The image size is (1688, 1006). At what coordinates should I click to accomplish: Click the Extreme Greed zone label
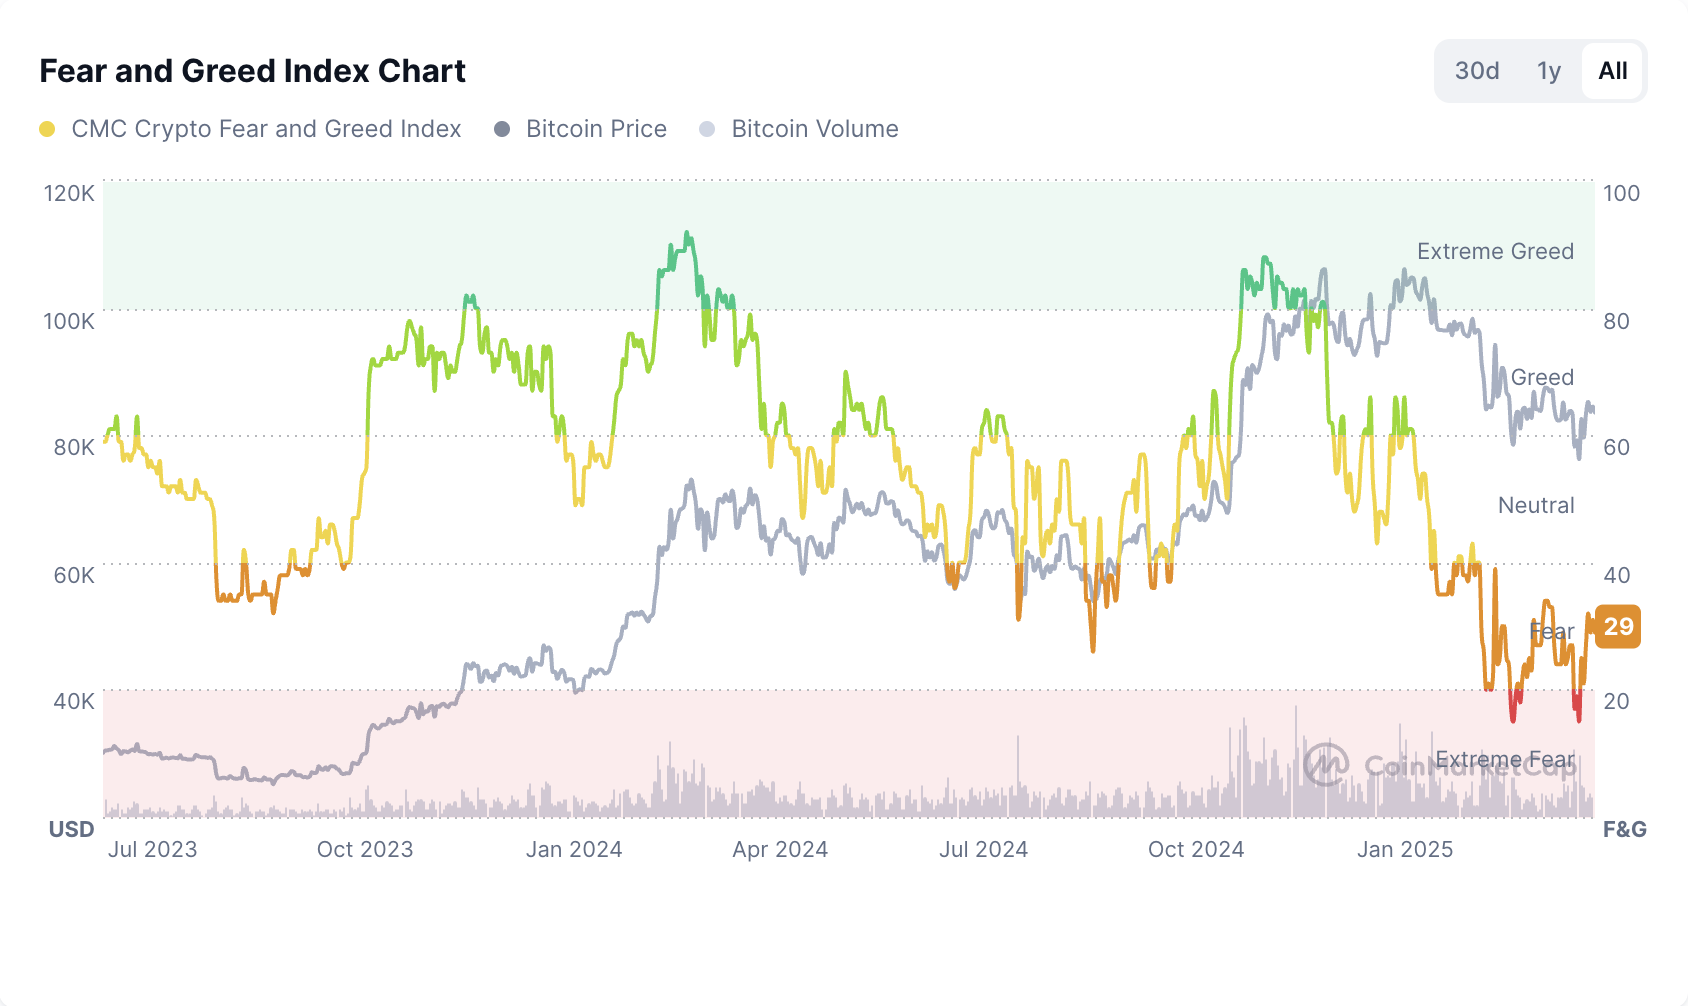coord(1495,251)
